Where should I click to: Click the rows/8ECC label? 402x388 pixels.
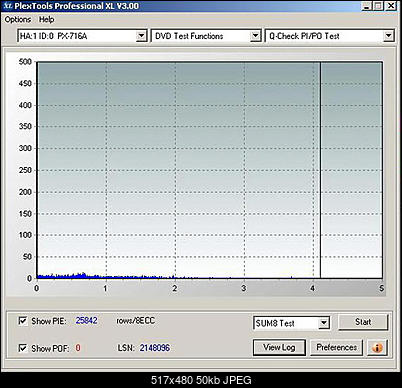(x=135, y=321)
